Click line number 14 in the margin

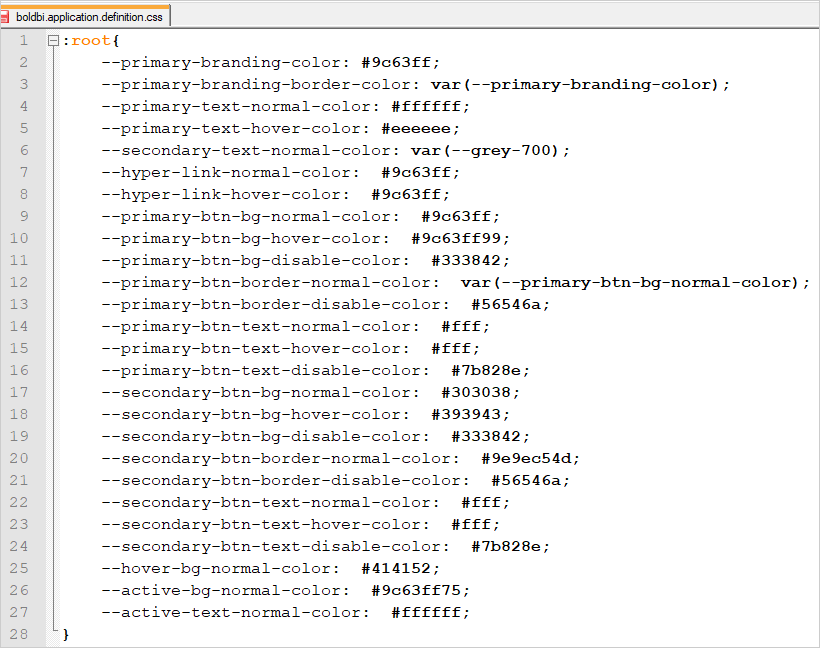click(20, 327)
